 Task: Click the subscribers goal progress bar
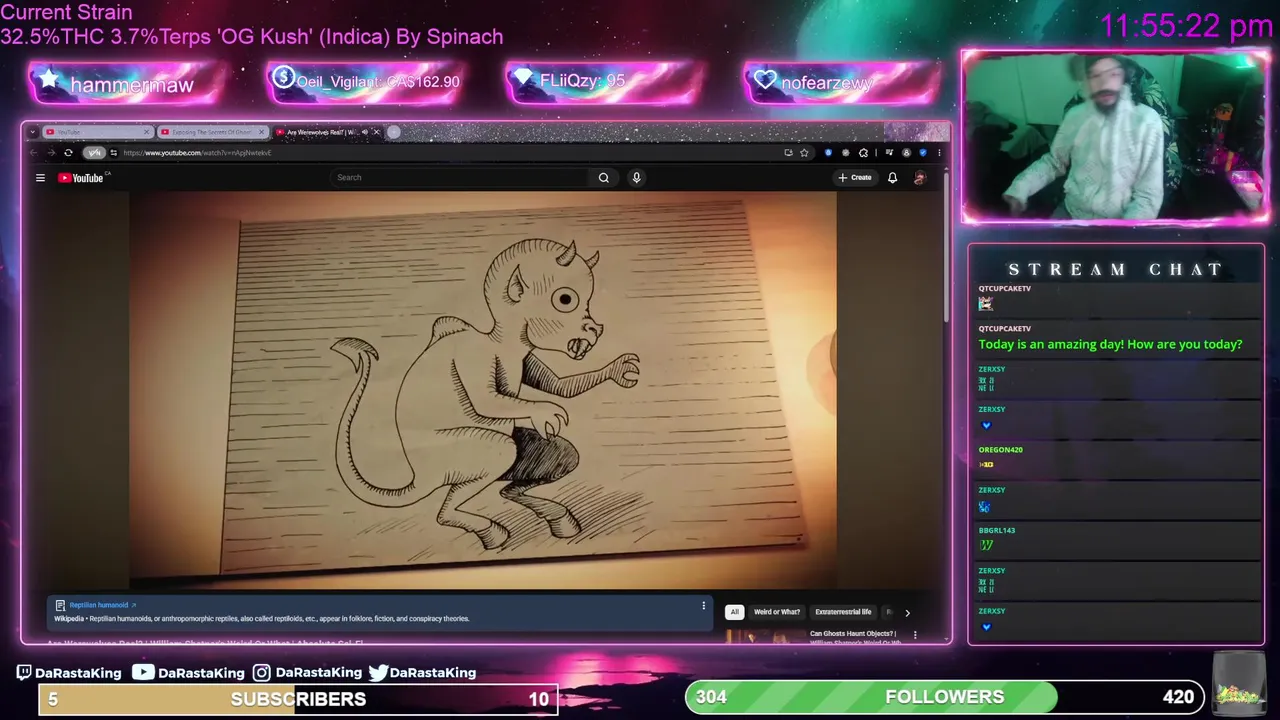pos(298,699)
